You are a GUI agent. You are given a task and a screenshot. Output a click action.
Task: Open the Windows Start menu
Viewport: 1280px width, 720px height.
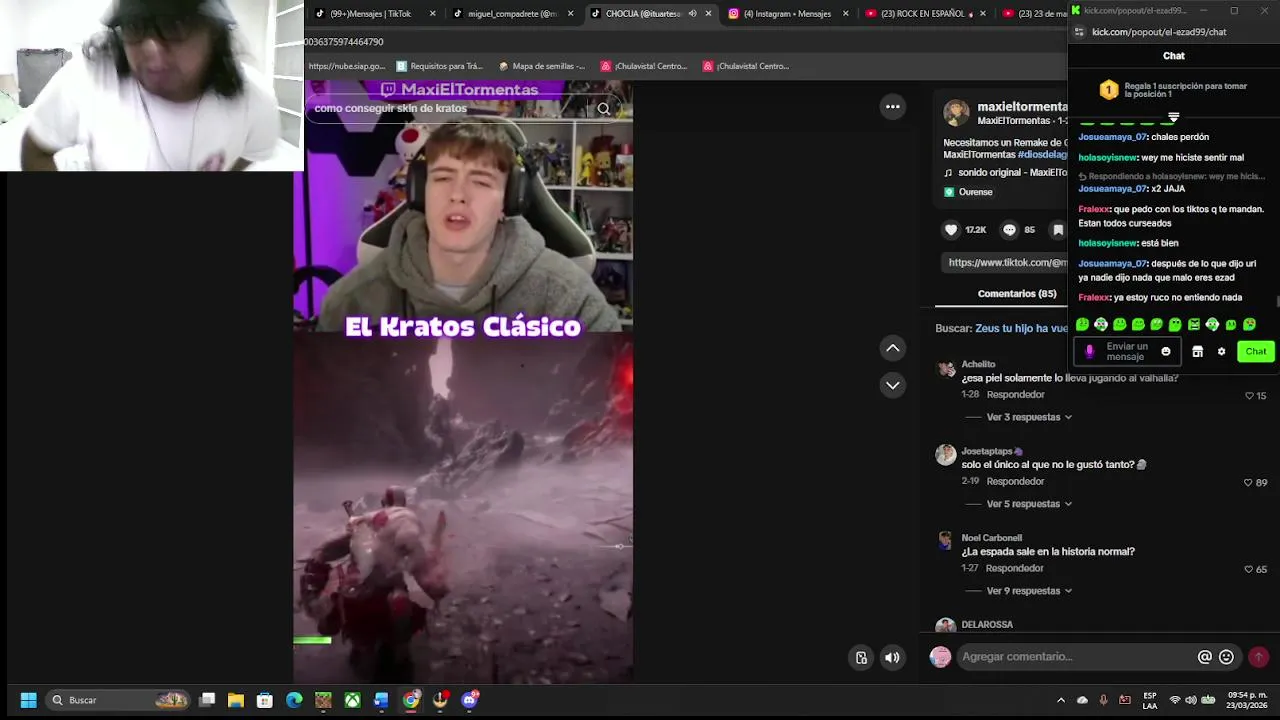click(x=28, y=700)
